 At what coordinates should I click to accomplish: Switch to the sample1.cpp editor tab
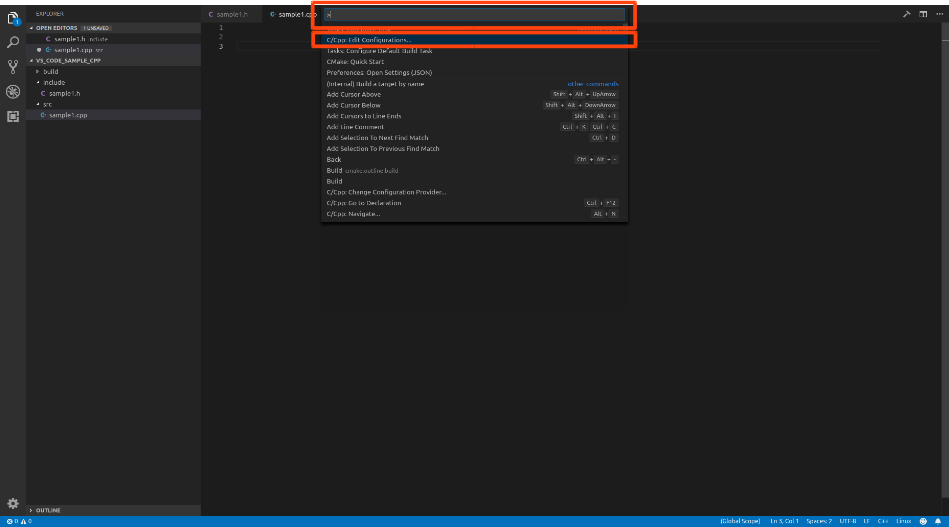coord(293,14)
